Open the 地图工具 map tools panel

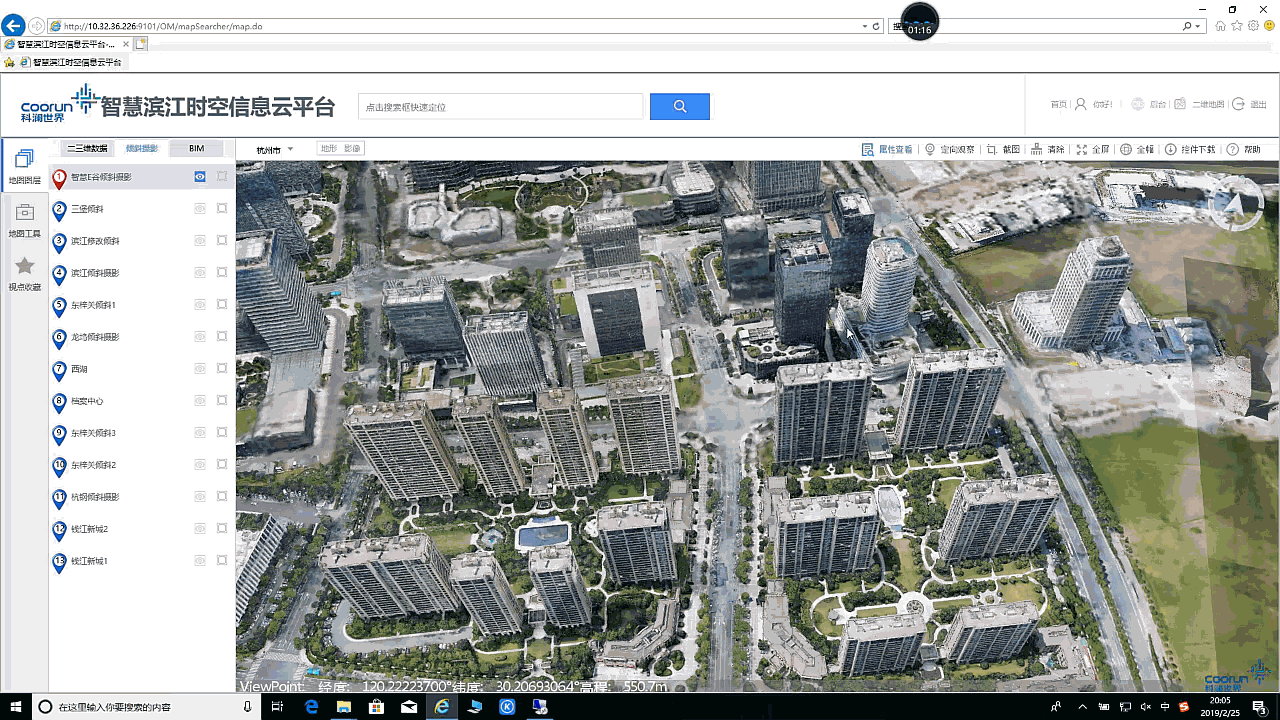pos(25,220)
